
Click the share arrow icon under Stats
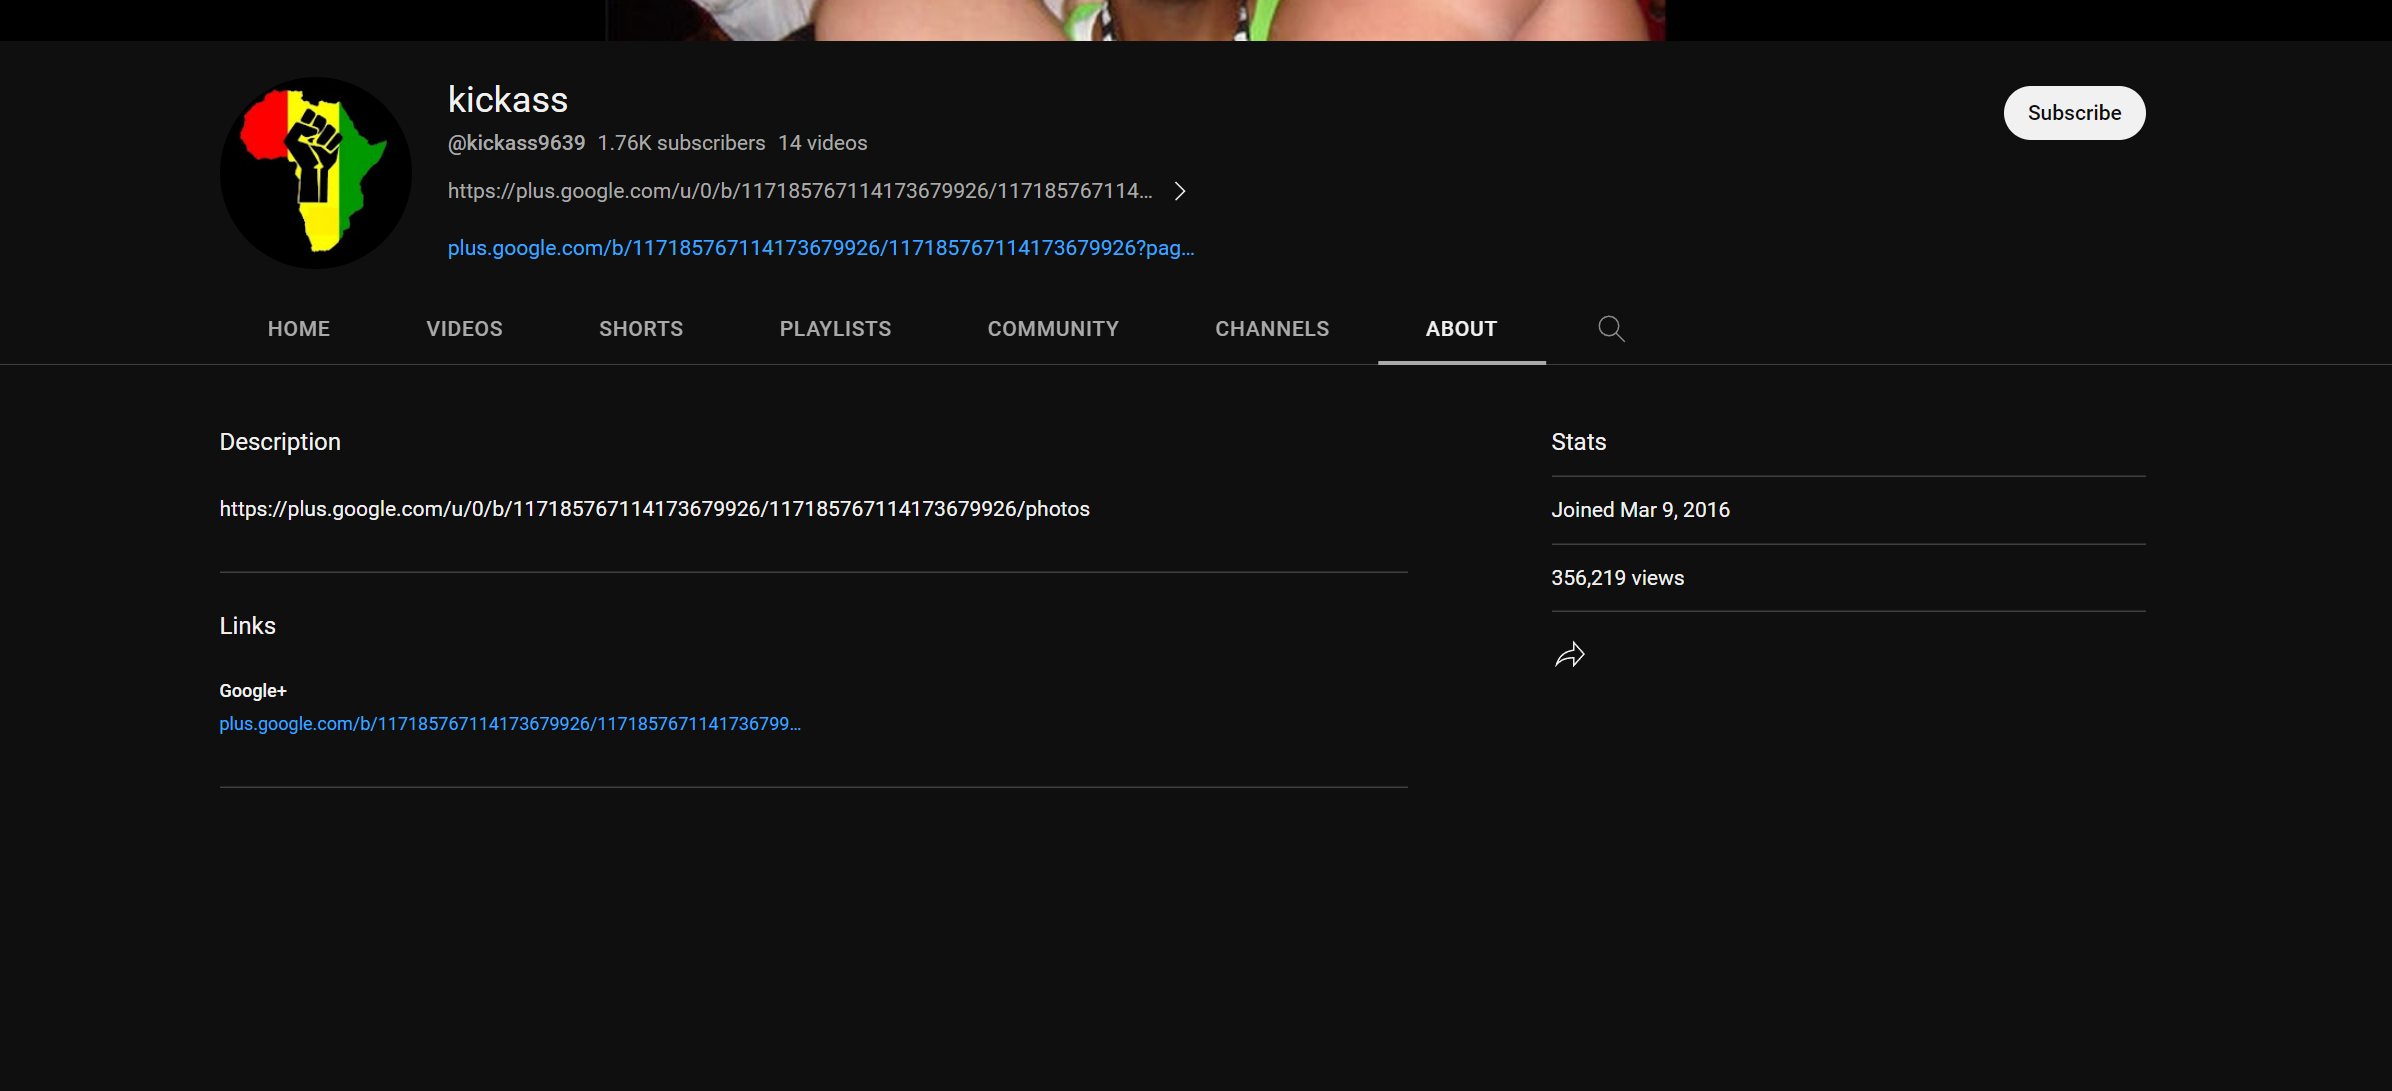coord(1570,655)
